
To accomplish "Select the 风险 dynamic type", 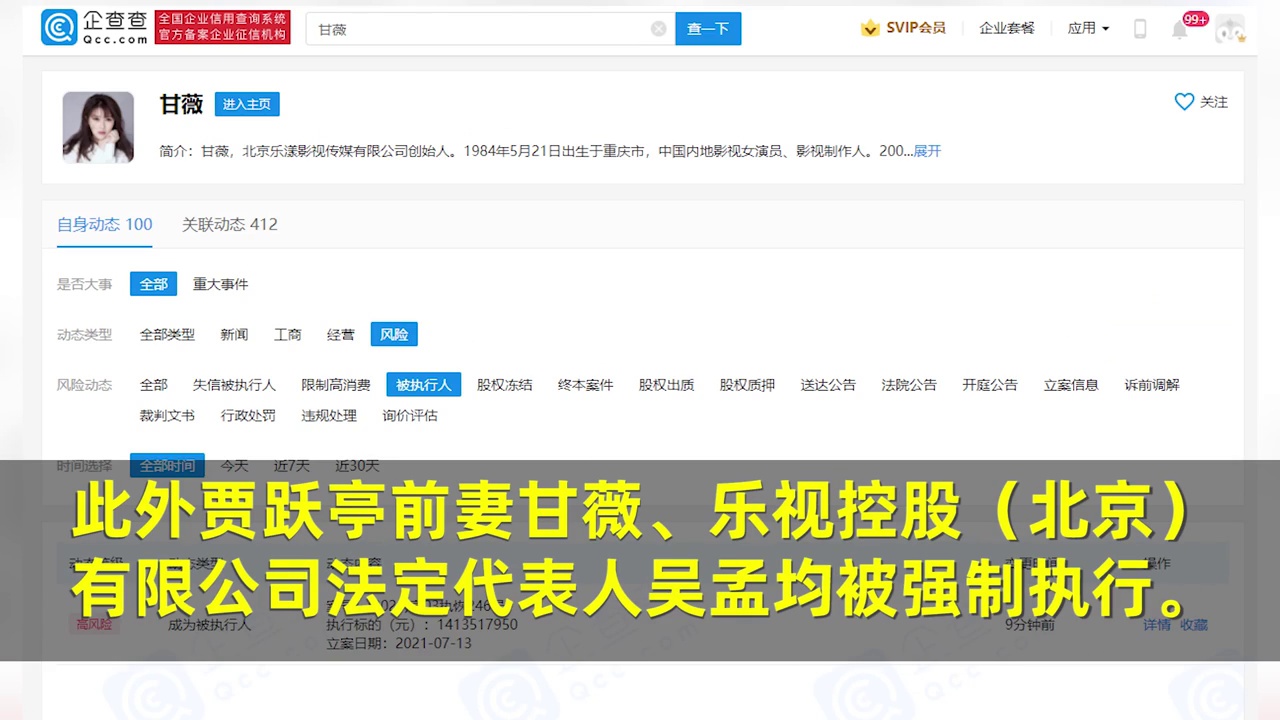I will (394, 334).
